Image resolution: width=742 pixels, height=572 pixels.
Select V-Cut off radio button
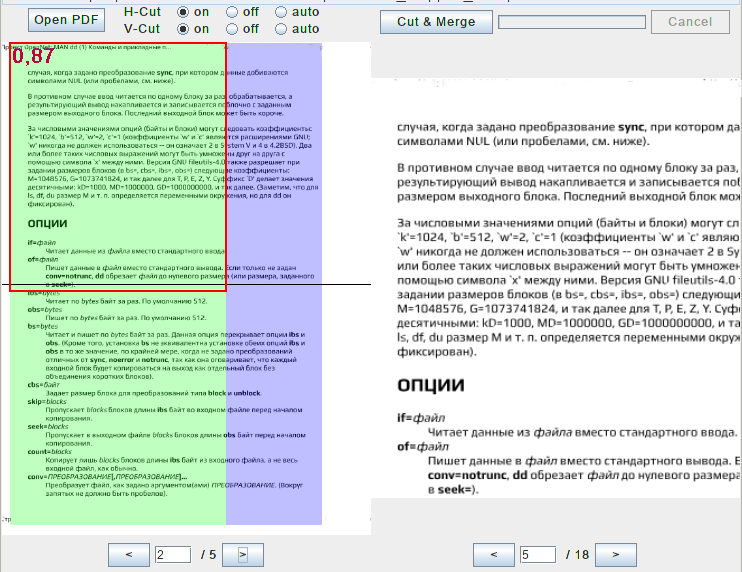point(232,29)
